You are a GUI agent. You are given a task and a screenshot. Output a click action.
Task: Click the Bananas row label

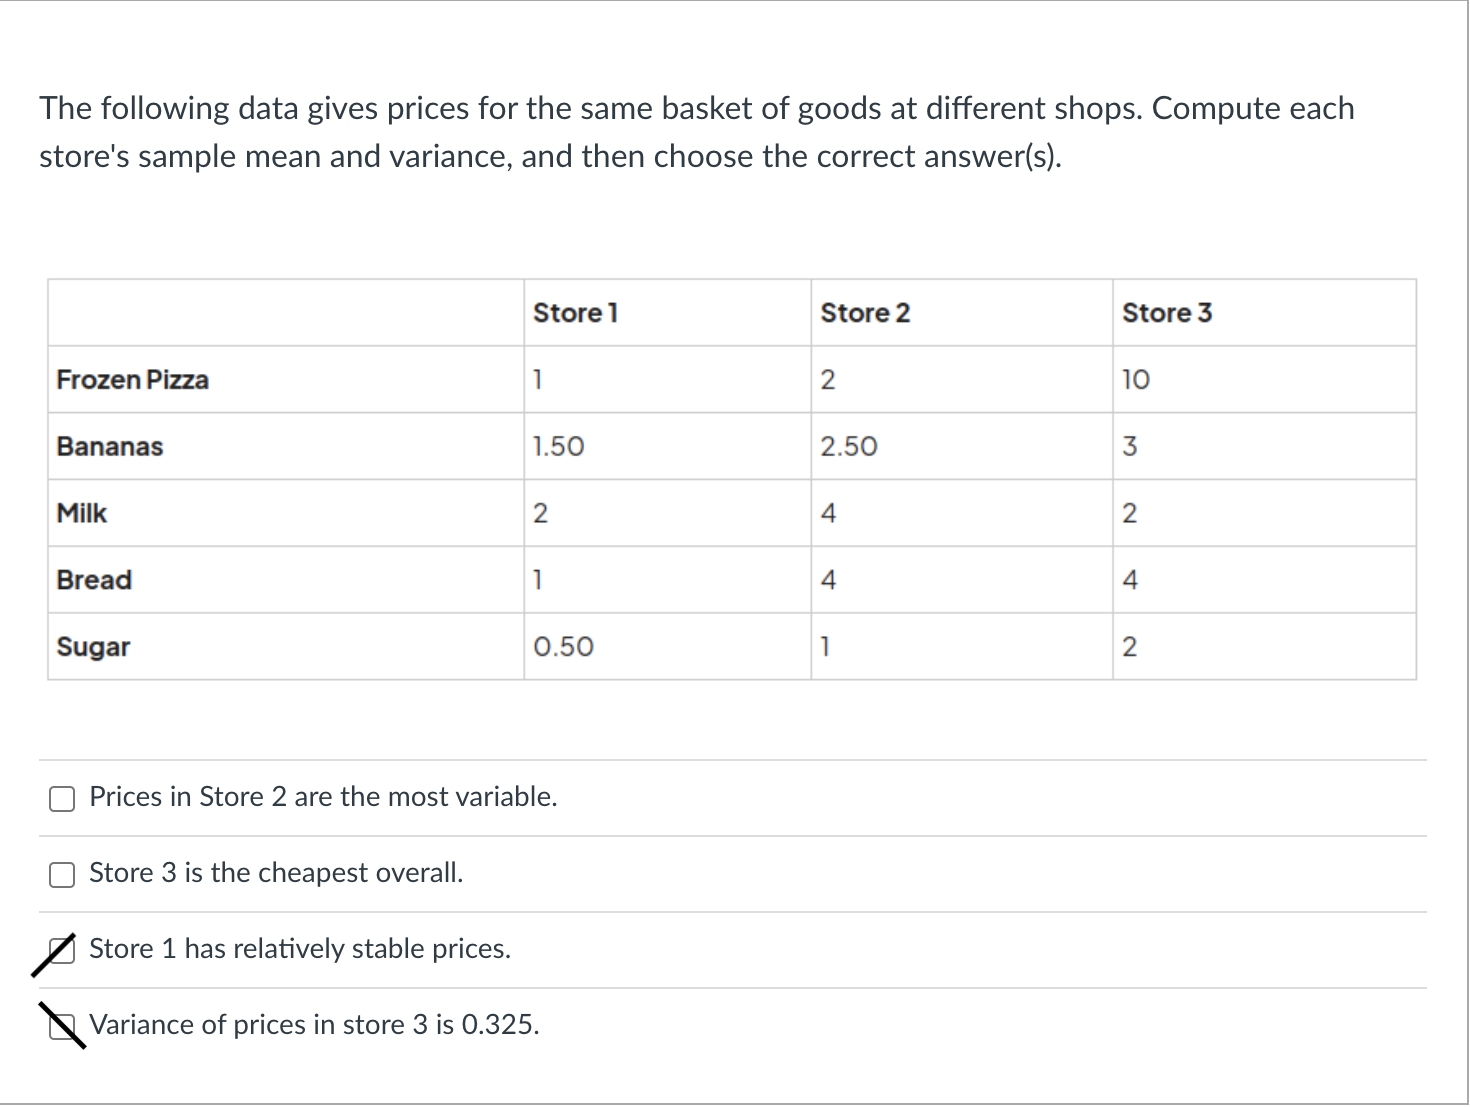(x=110, y=447)
